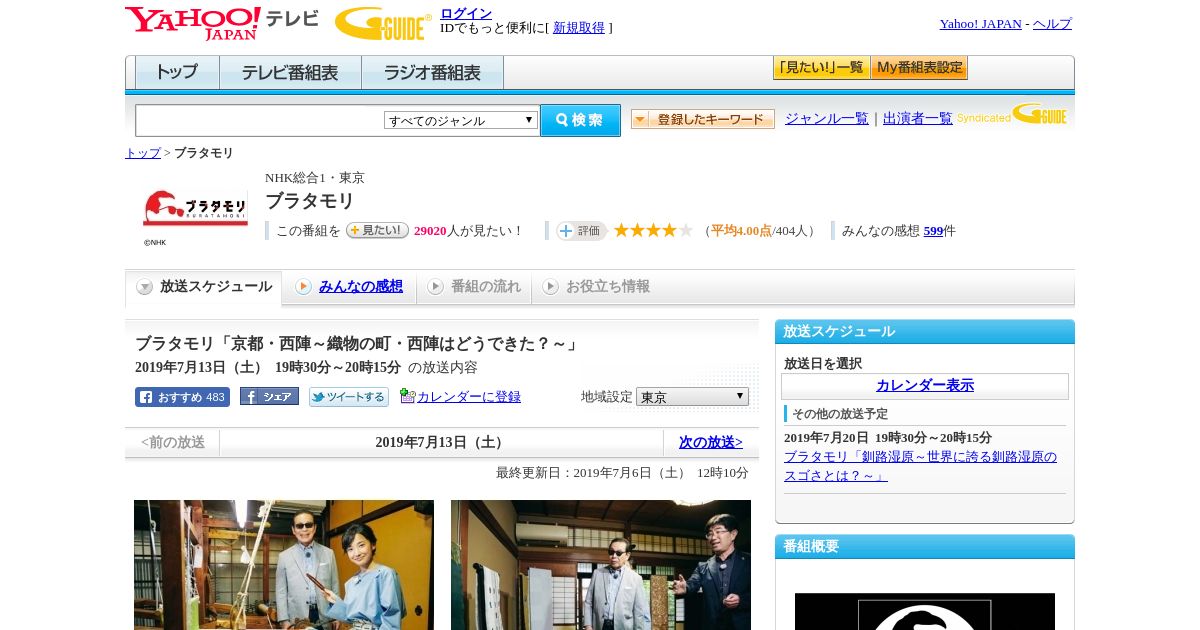Expand the すべてのジャンル genre dropdown
This screenshot has width=1200, height=630.
pyautogui.click(x=461, y=120)
